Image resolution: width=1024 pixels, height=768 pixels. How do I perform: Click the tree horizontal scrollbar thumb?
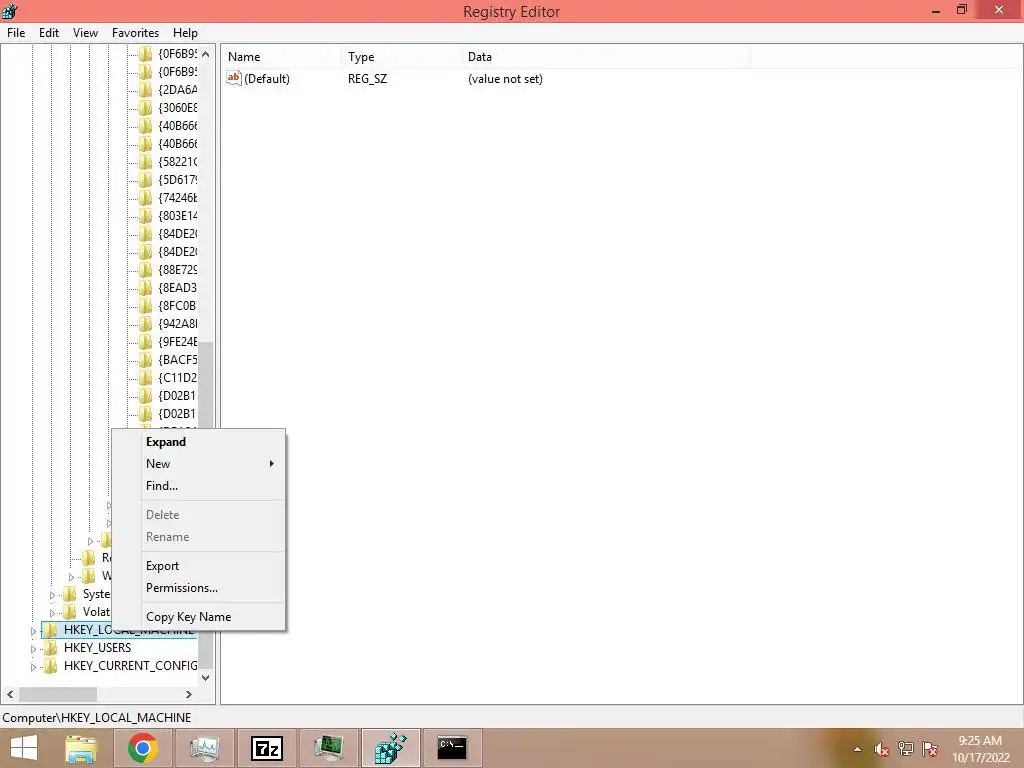click(x=58, y=694)
